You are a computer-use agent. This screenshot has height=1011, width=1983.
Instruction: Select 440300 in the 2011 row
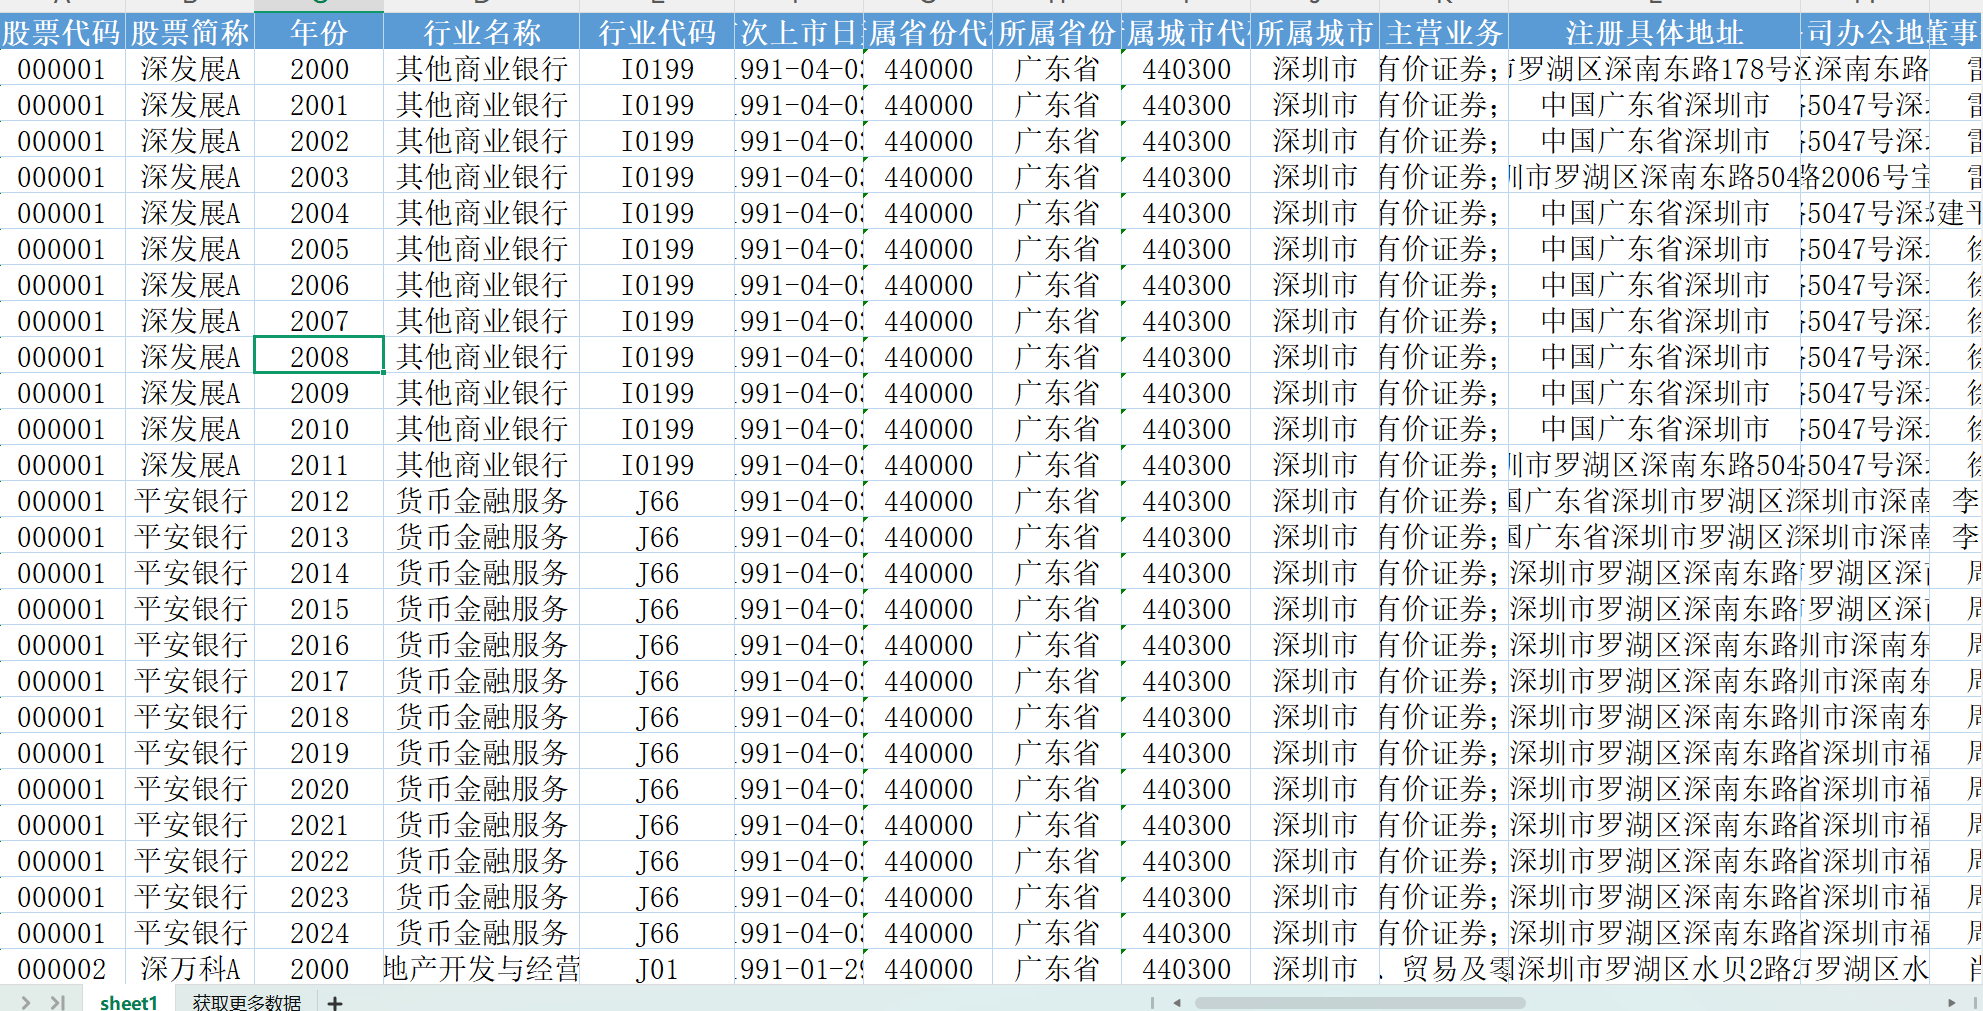[x=1186, y=465]
